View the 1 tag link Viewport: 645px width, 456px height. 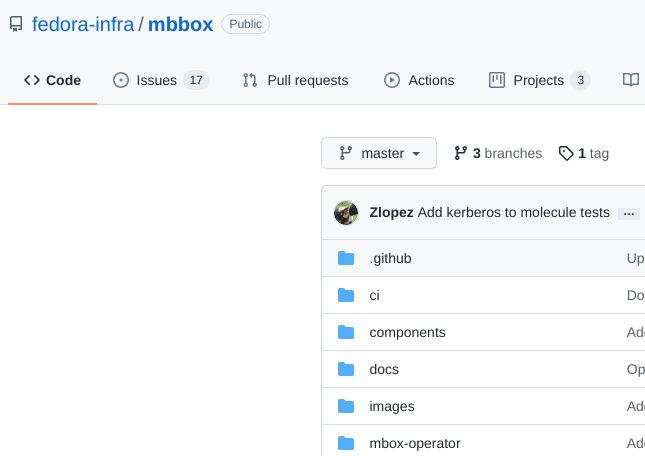click(x=584, y=153)
